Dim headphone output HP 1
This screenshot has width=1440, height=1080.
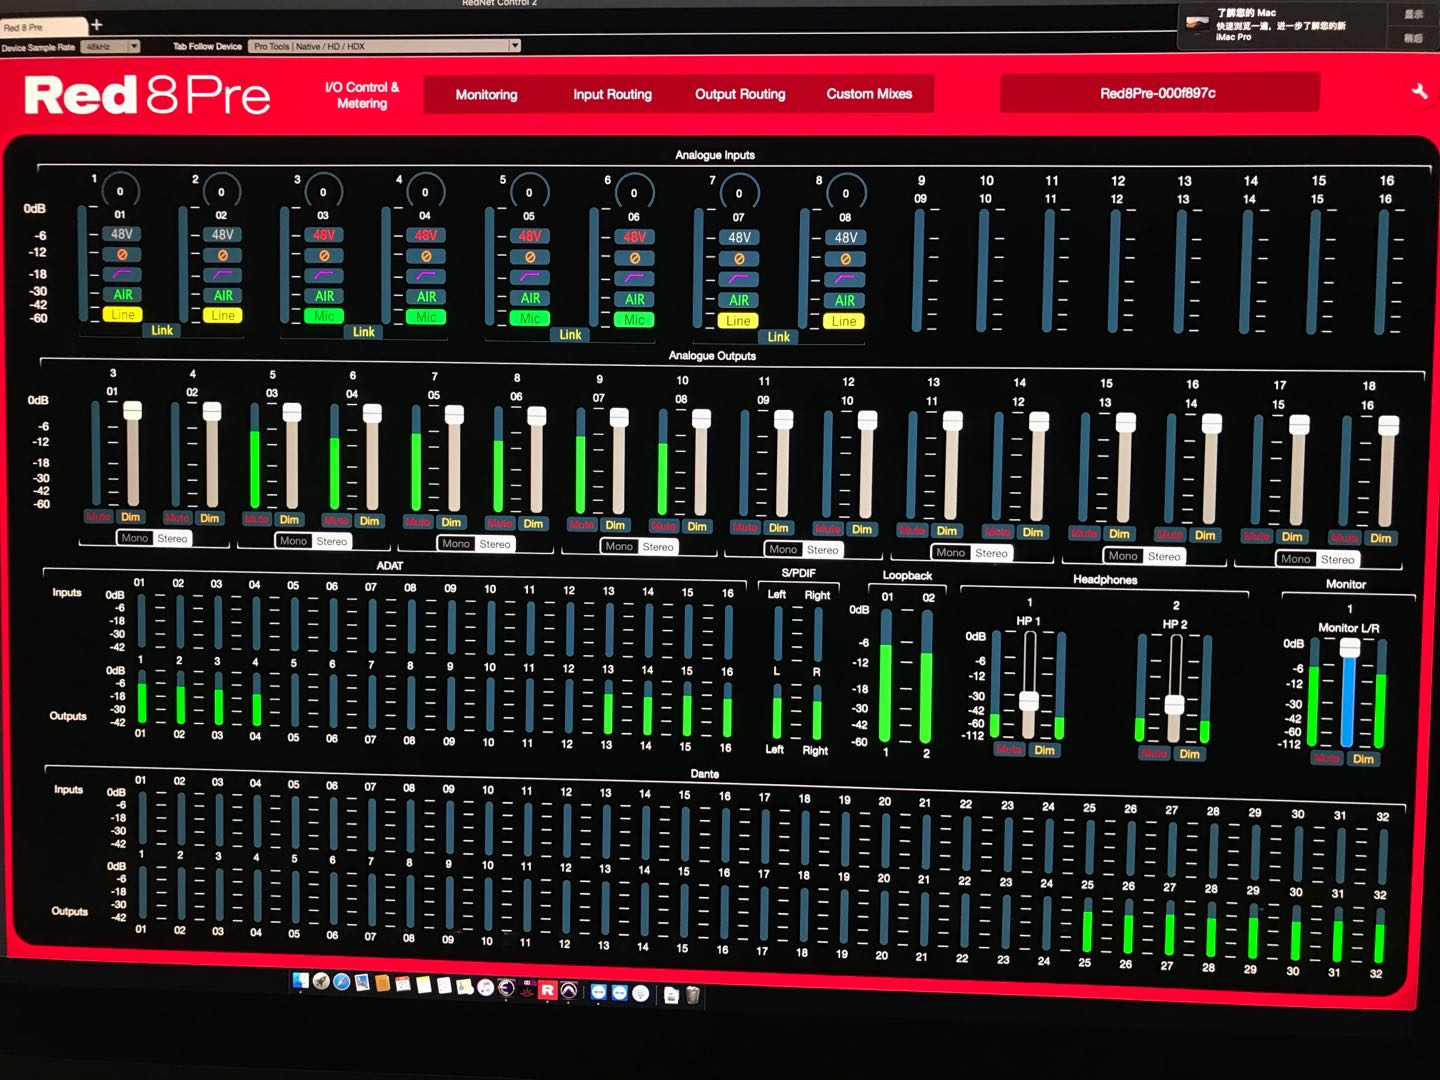1044,750
